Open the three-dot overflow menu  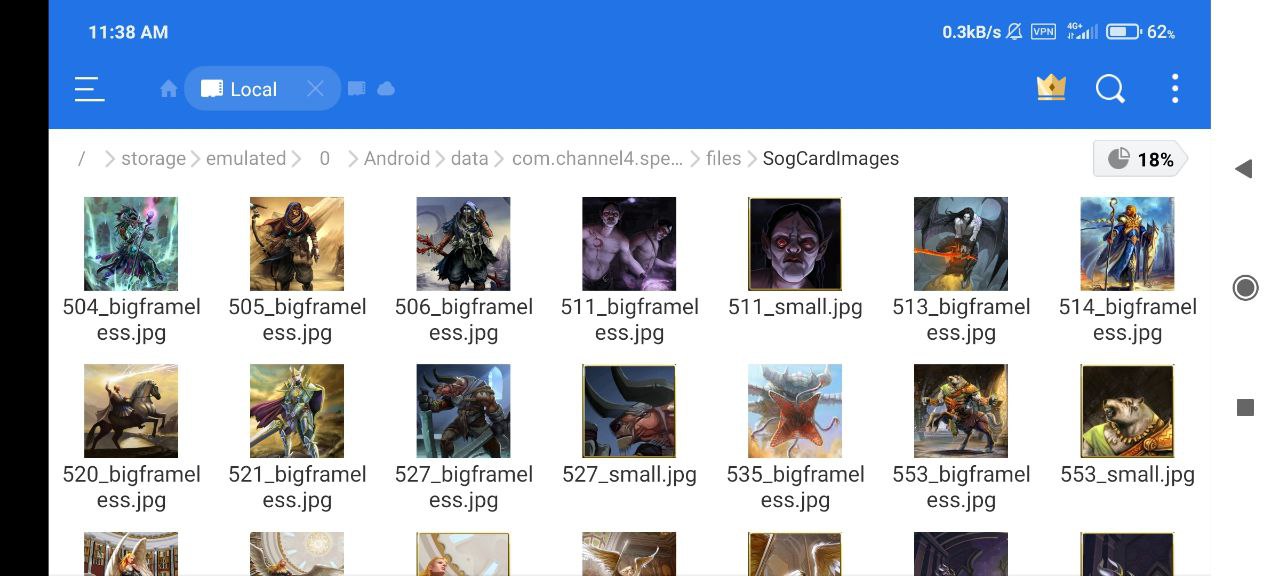(1175, 89)
